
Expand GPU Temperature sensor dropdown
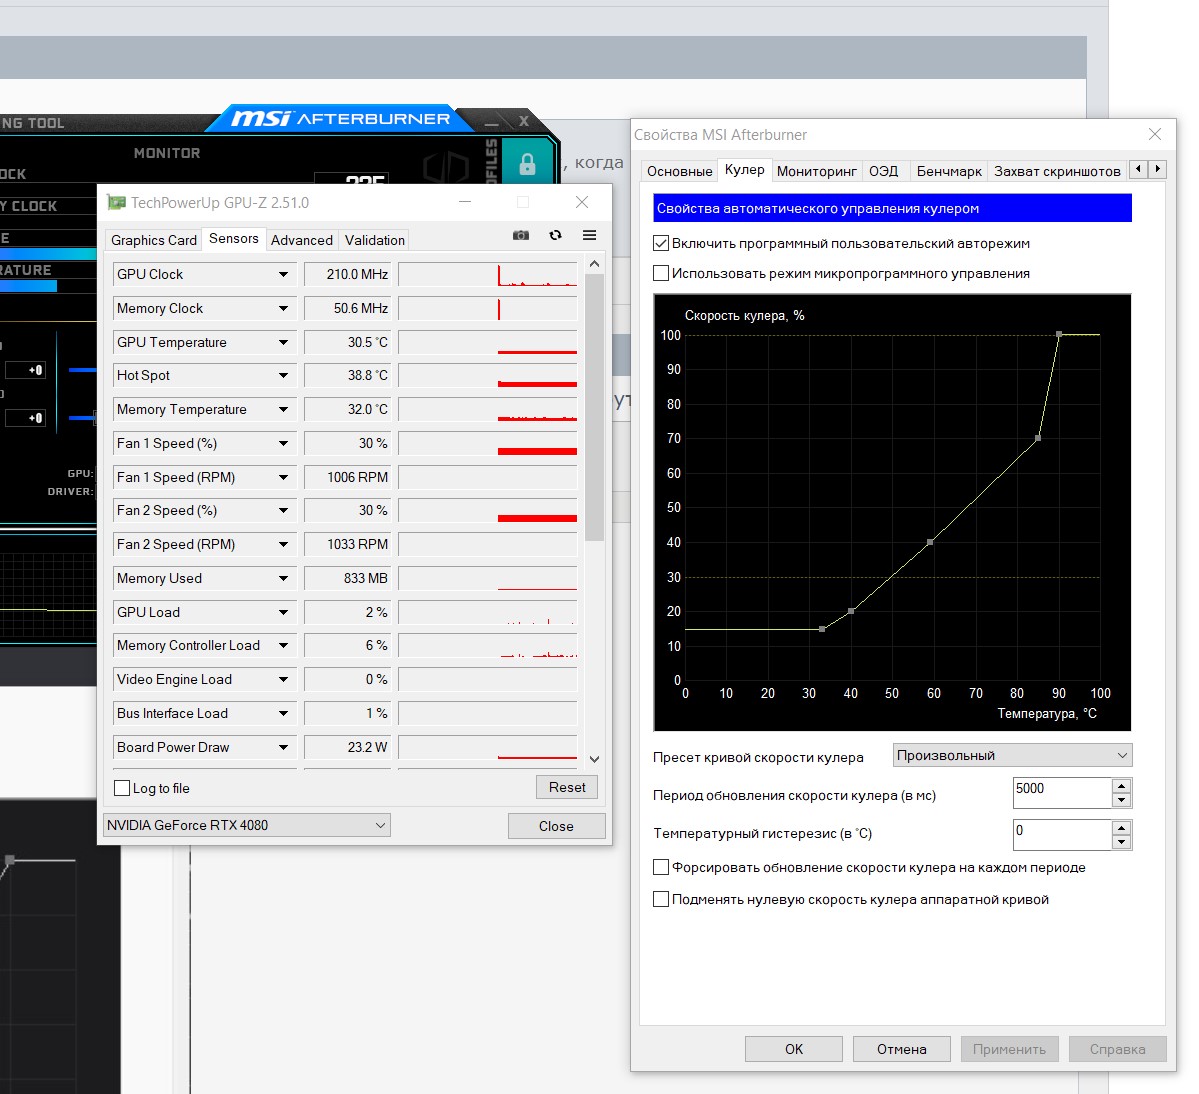tap(284, 342)
